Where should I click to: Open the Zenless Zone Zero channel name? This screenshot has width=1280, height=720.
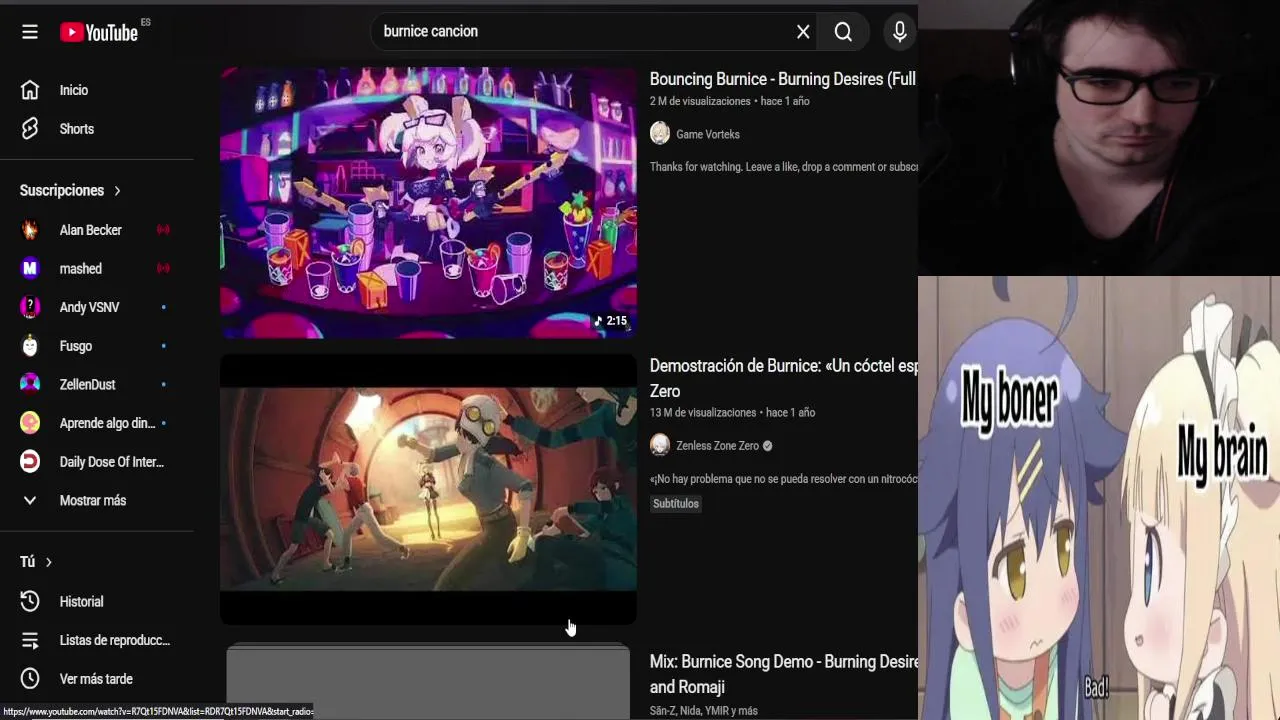pyautogui.click(x=717, y=446)
